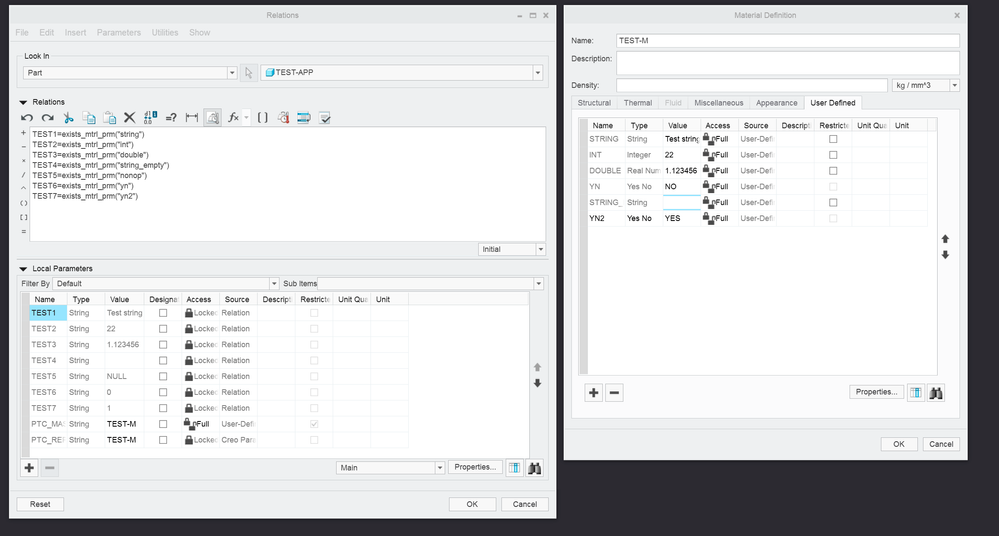The height and width of the screenshot is (536, 999).
Task: Toggle Restricted checkbox for DOUBLE material parameter
Action: (x=833, y=171)
